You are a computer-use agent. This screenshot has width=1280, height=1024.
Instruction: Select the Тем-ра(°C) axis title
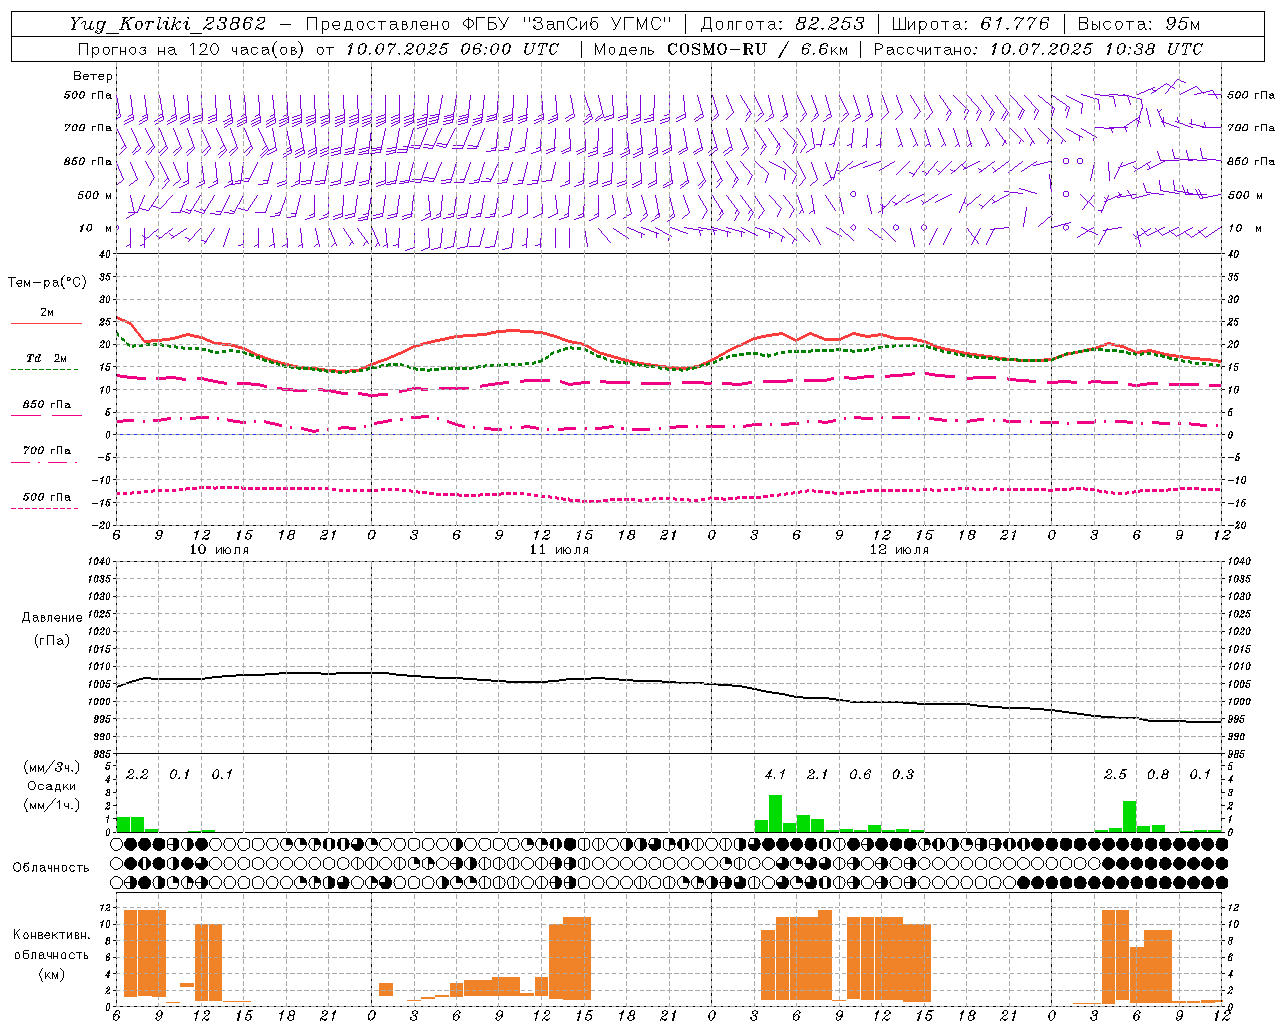47,283
